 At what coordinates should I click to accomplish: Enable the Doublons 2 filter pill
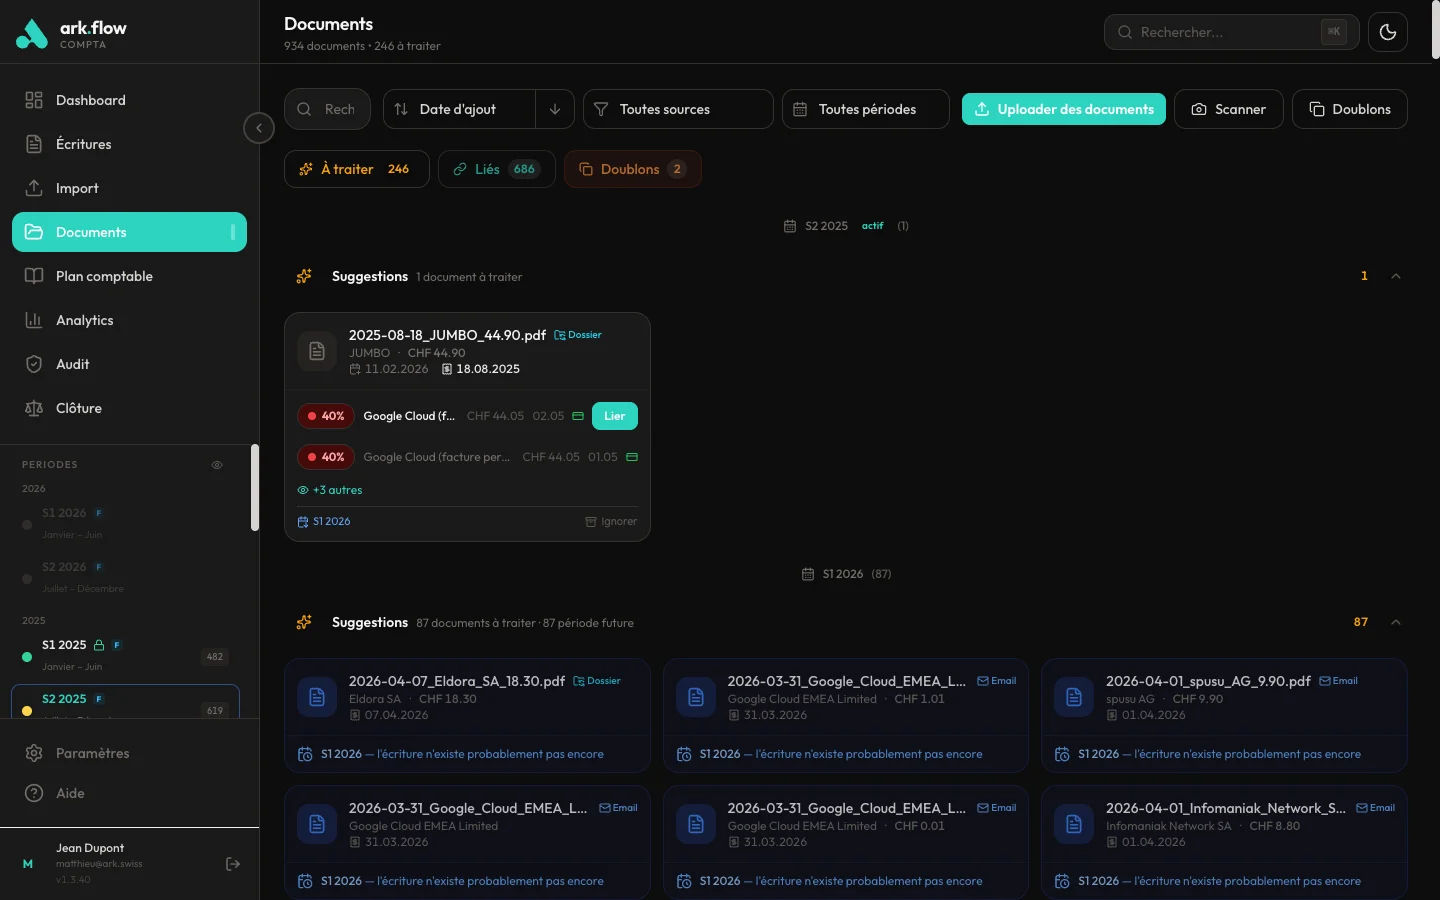coord(632,169)
